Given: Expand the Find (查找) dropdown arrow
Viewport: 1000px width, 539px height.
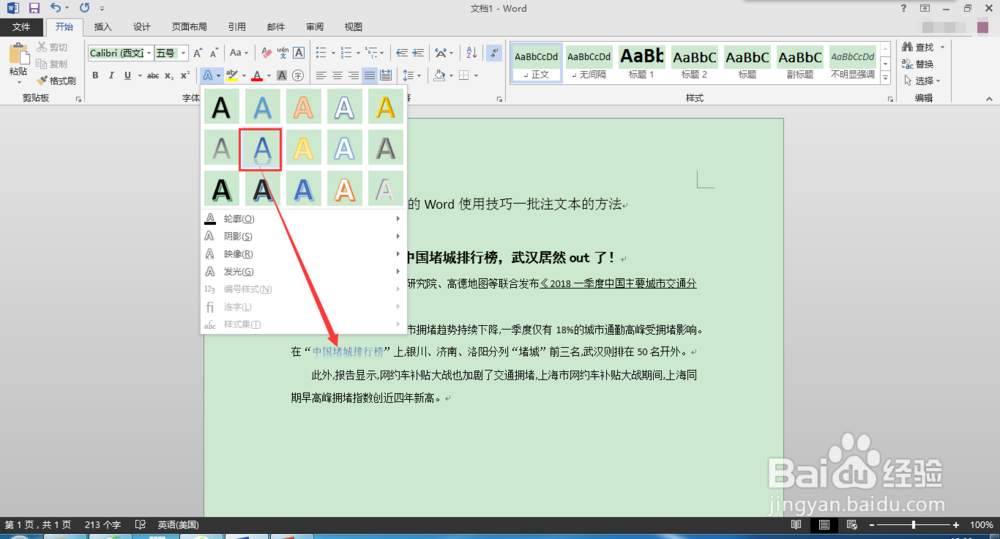Looking at the screenshot, I should (942, 47).
